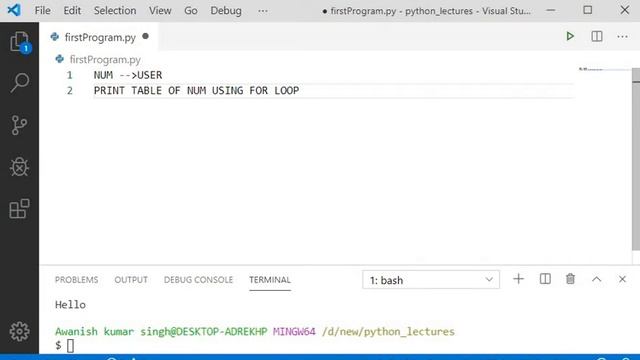Maximize terminal panel with chevron up
The width and height of the screenshot is (640, 360).
tap(596, 279)
